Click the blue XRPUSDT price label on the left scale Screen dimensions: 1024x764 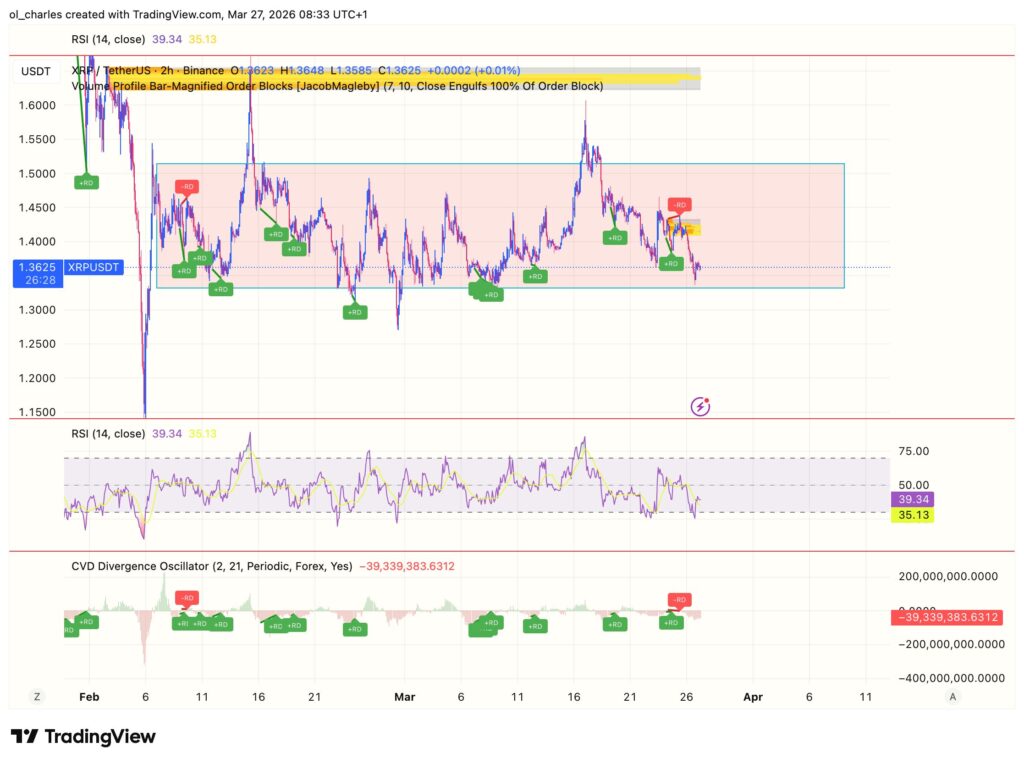coord(92,267)
